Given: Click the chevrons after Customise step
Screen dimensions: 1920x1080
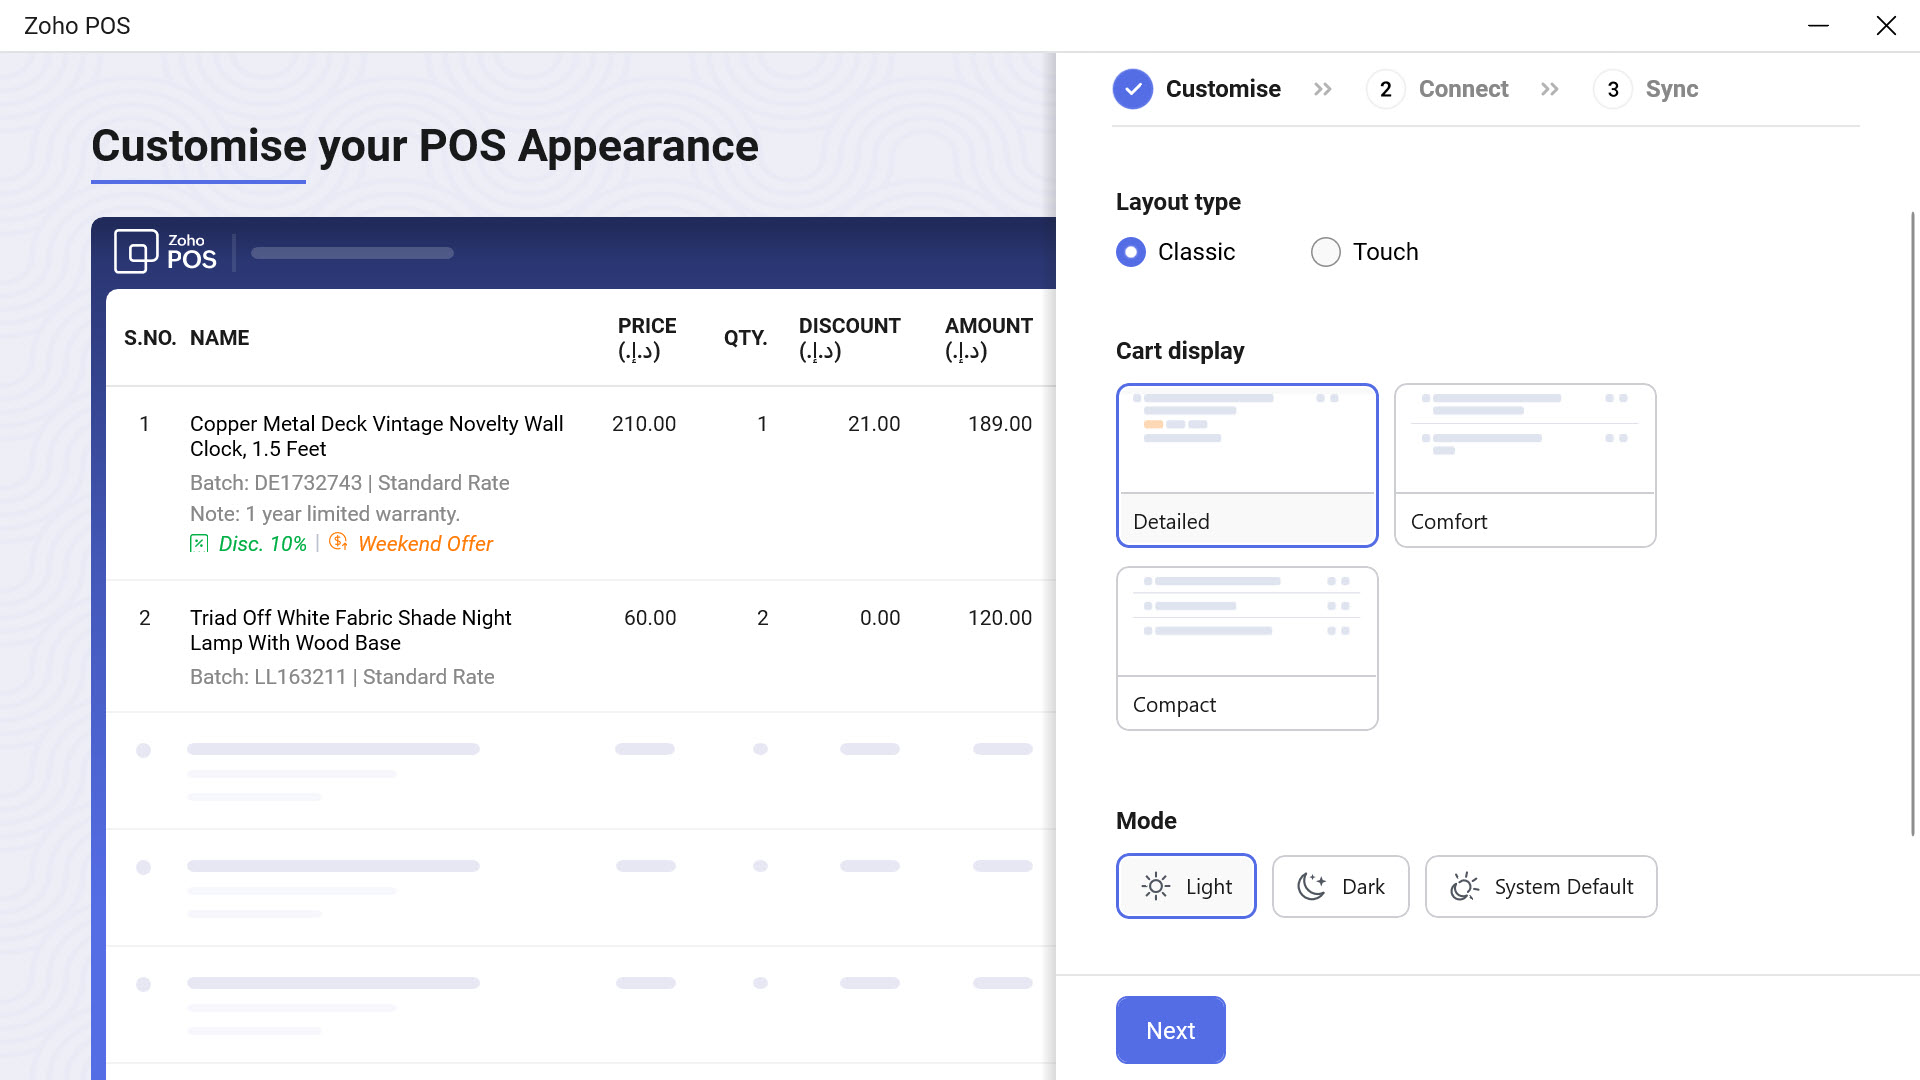Looking at the screenshot, I should click(1322, 89).
